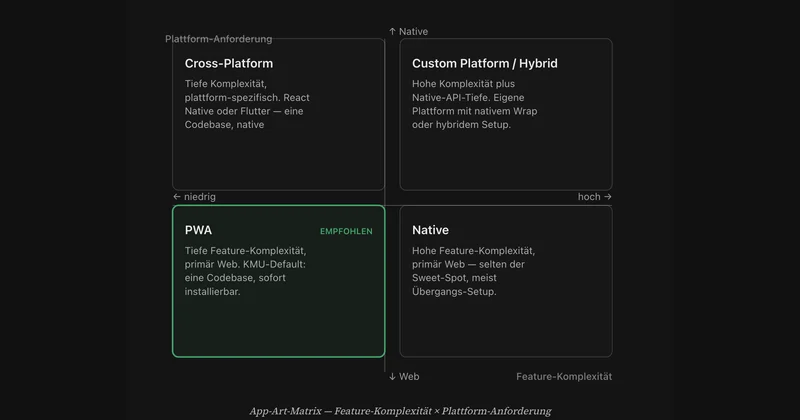Click the hoch axis label

[594, 196]
